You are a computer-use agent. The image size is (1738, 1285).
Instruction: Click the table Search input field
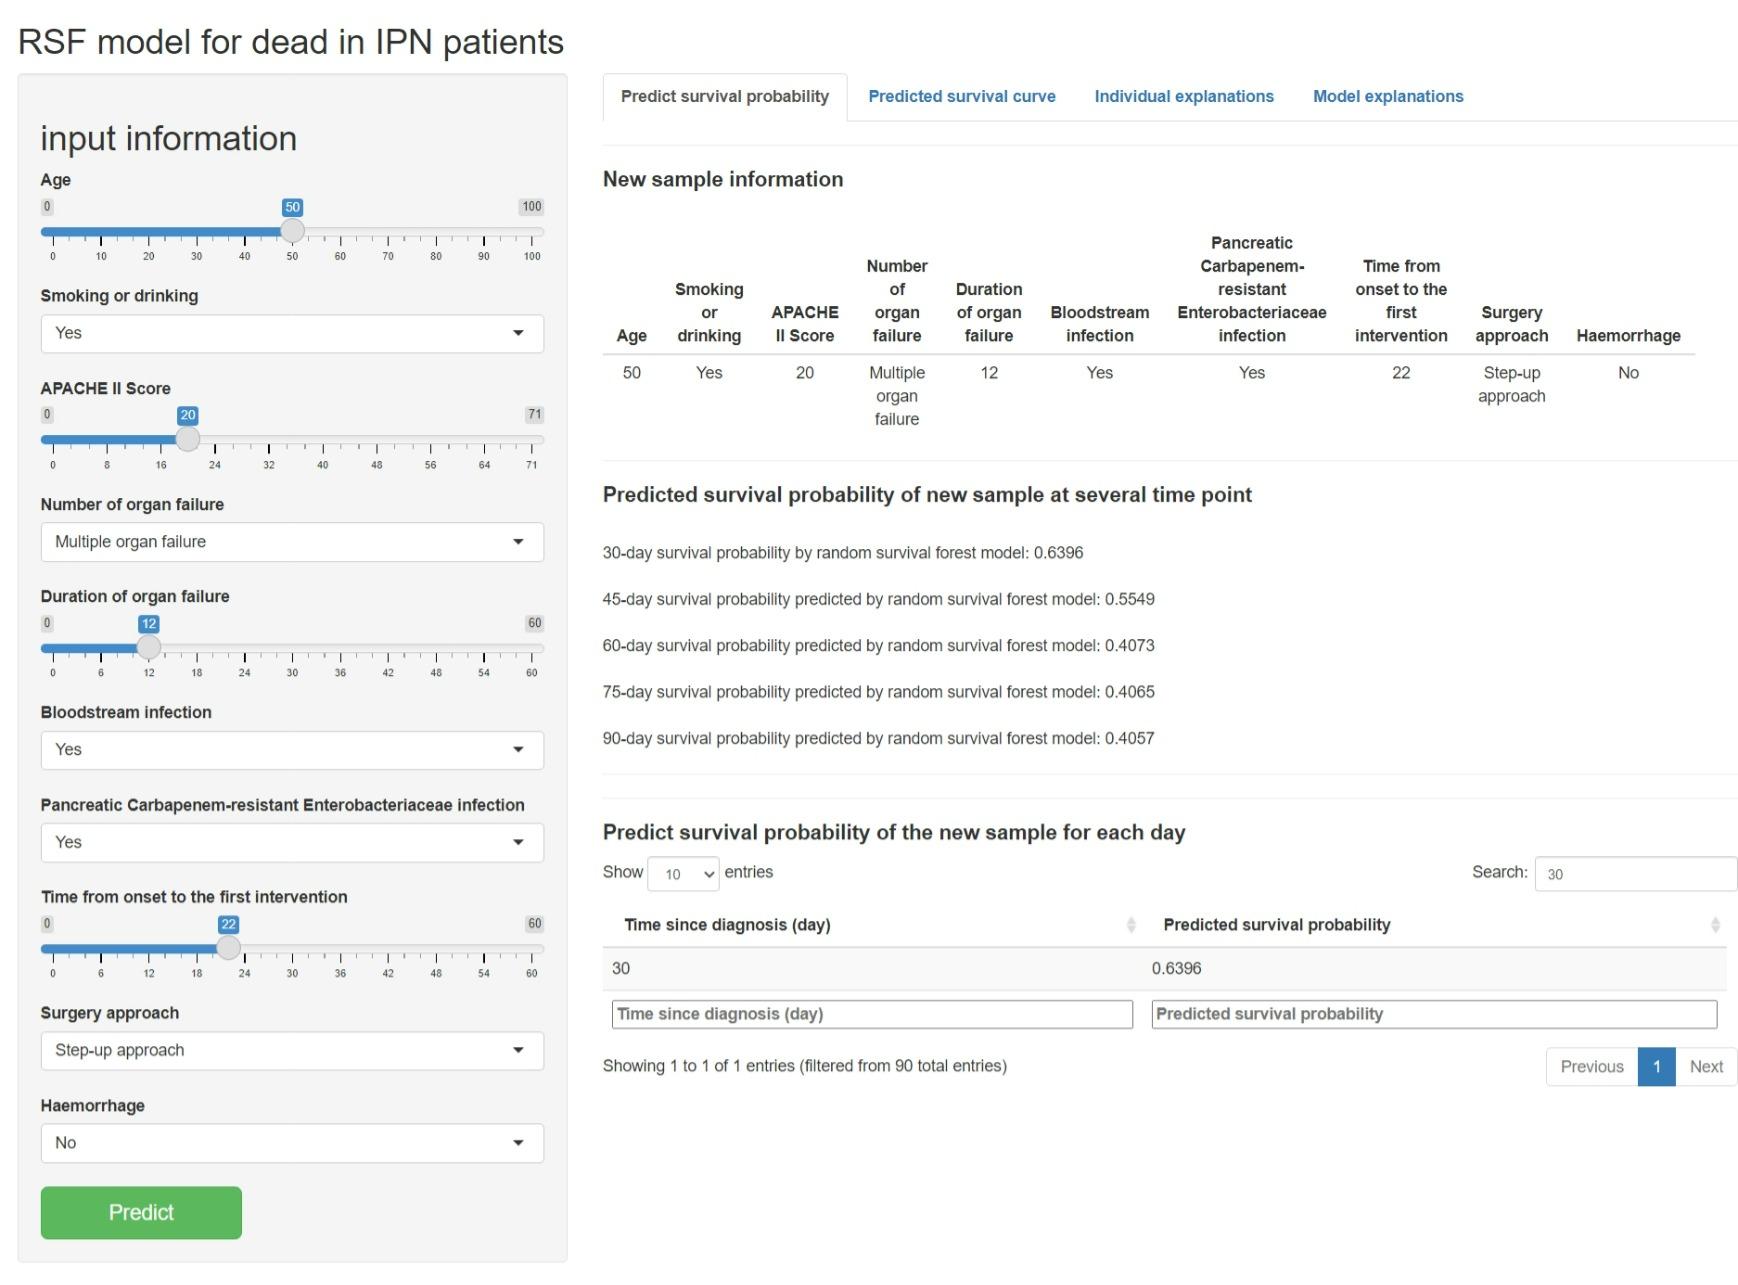[x=1635, y=874]
